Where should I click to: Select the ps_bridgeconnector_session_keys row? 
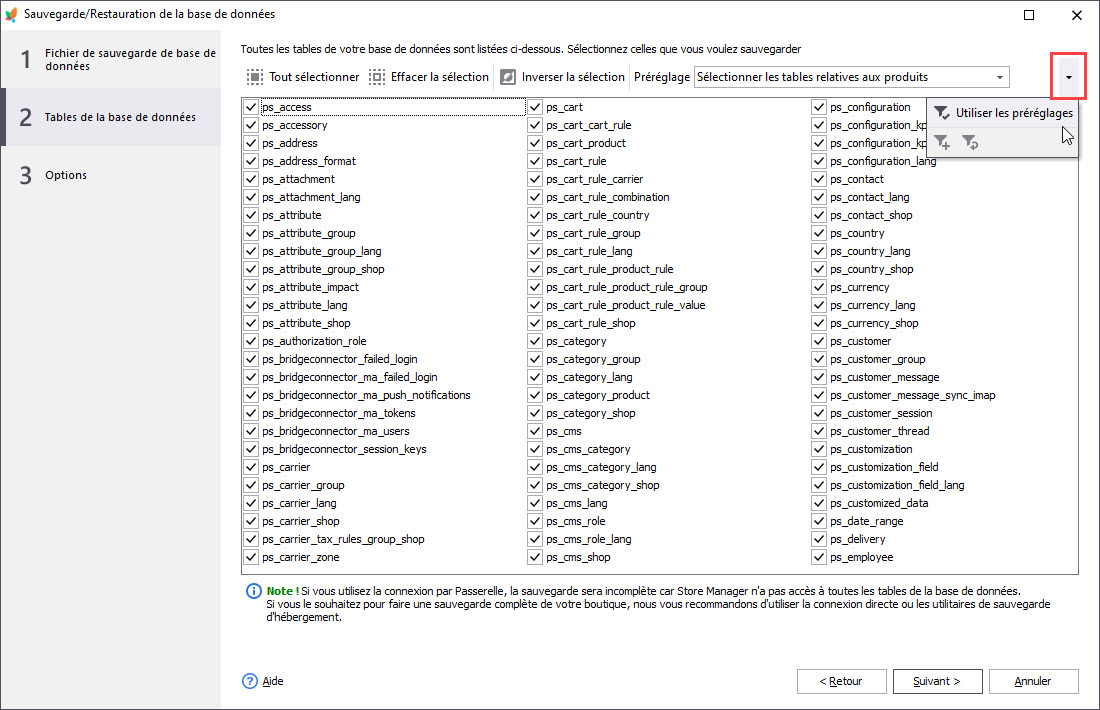[x=344, y=449]
